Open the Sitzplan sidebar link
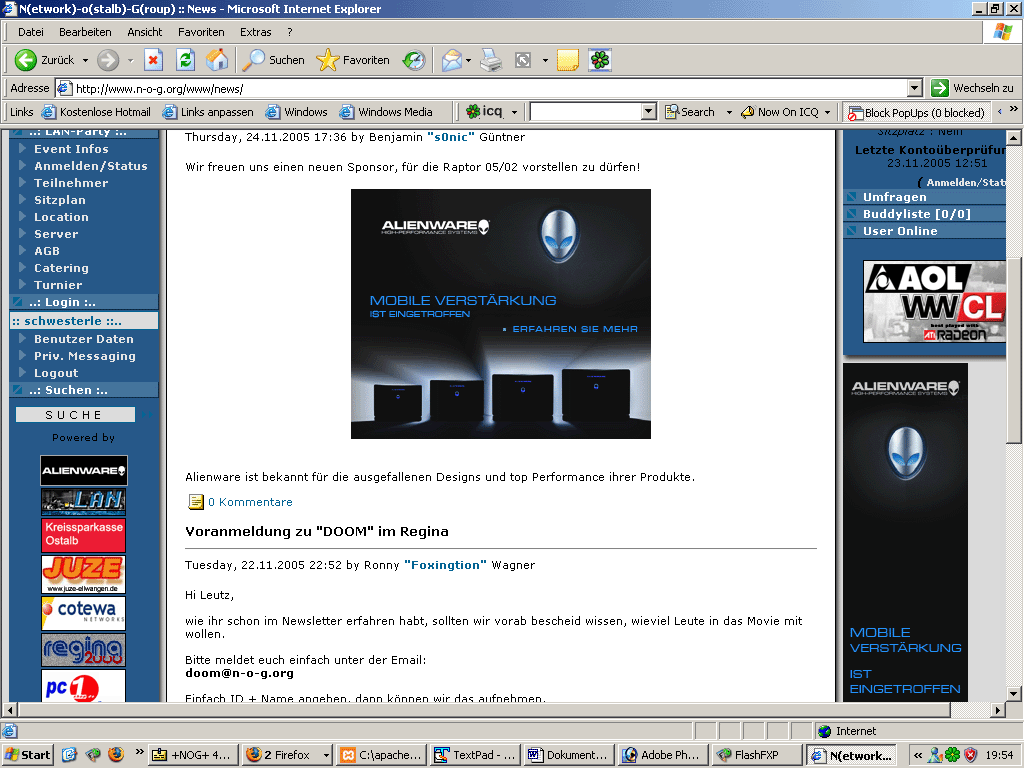Viewport: 1024px width, 768px height. click(59, 200)
